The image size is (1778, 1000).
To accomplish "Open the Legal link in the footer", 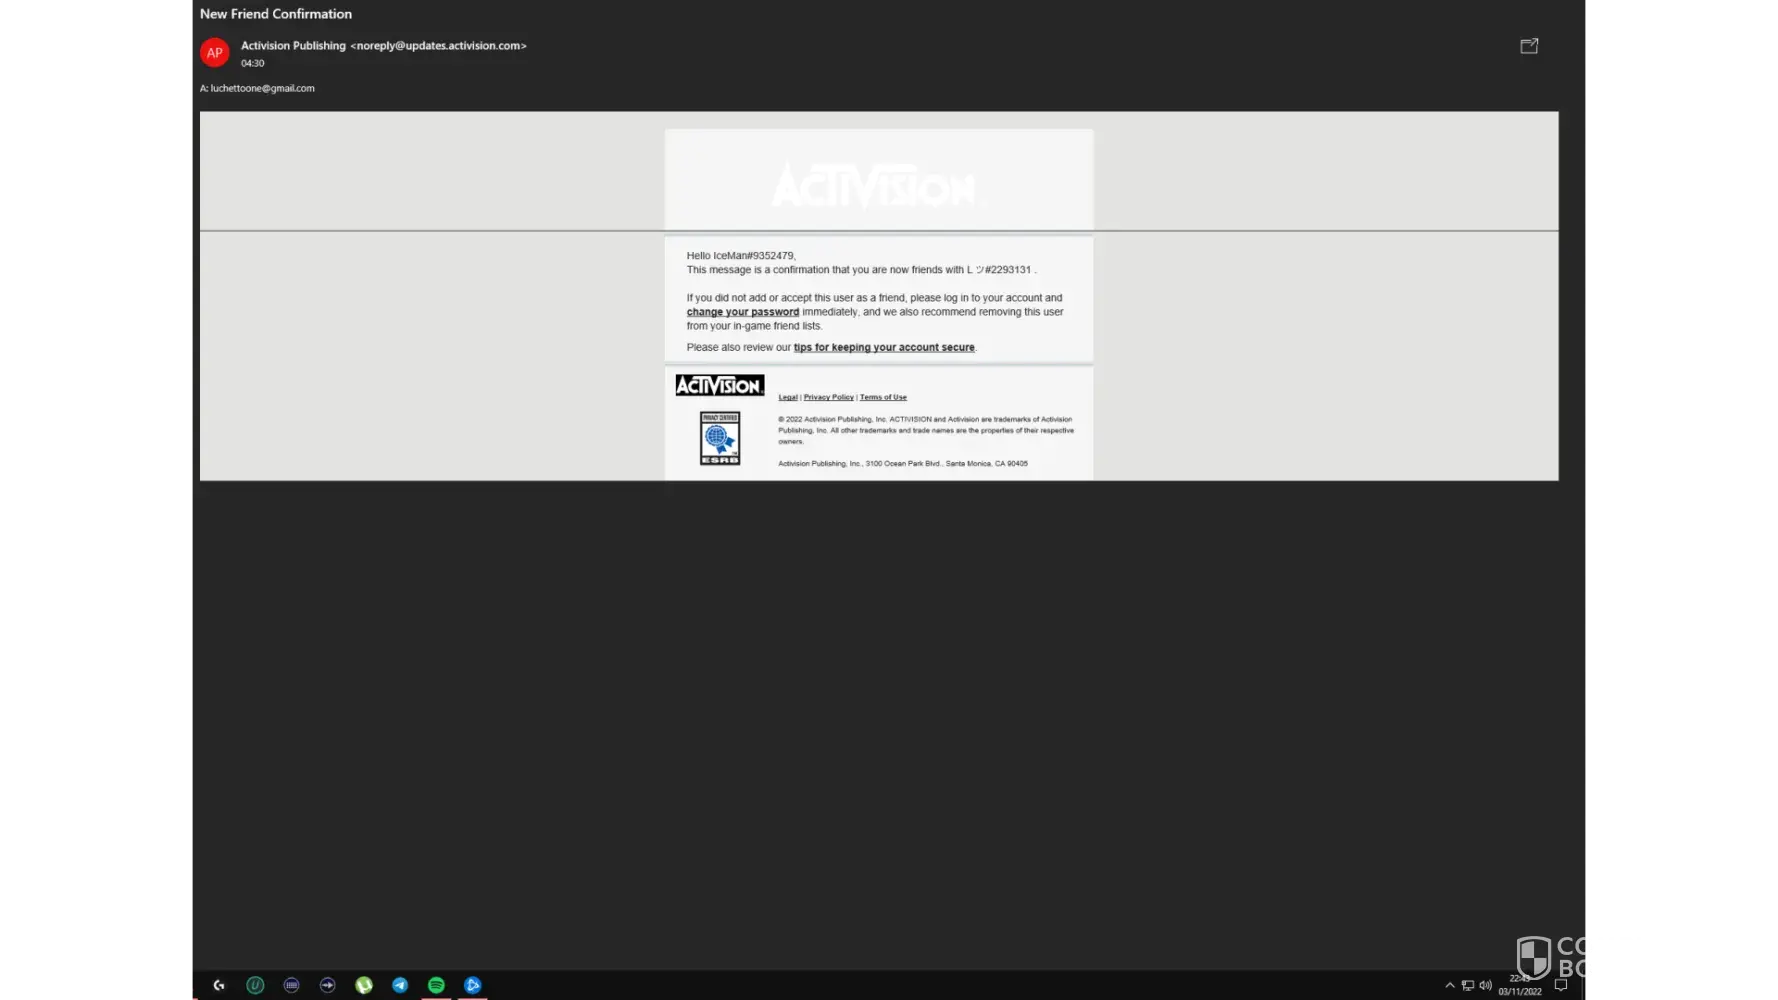I will 788,397.
